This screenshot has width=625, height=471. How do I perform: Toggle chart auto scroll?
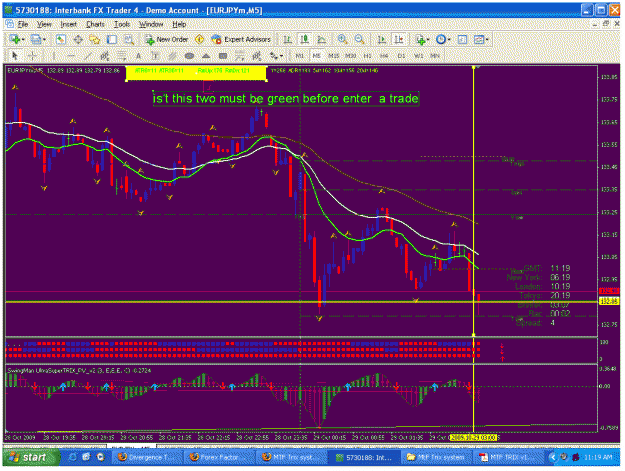pos(381,39)
